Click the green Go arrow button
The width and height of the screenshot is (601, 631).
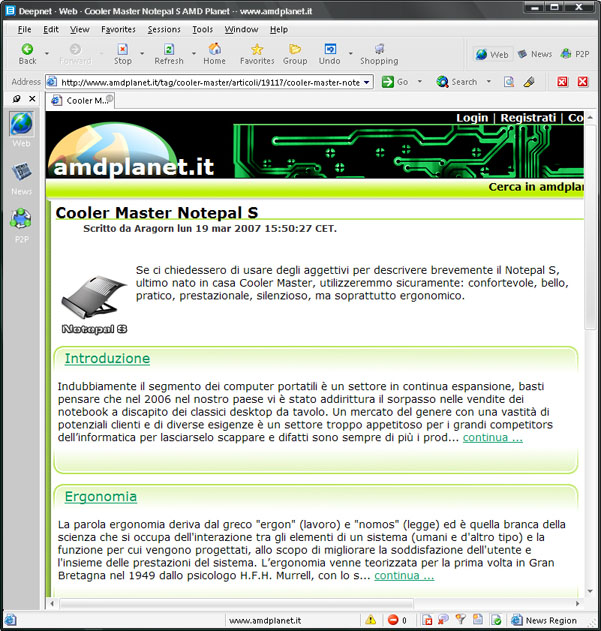click(394, 82)
